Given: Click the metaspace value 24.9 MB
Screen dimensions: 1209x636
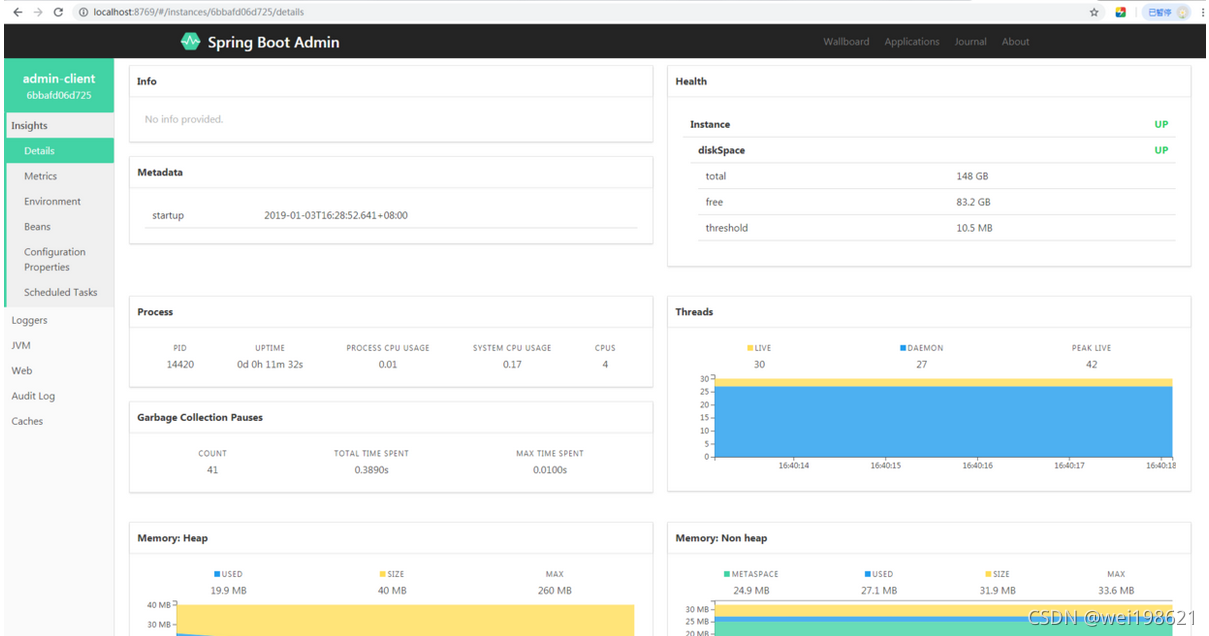Looking at the screenshot, I should tap(751, 590).
